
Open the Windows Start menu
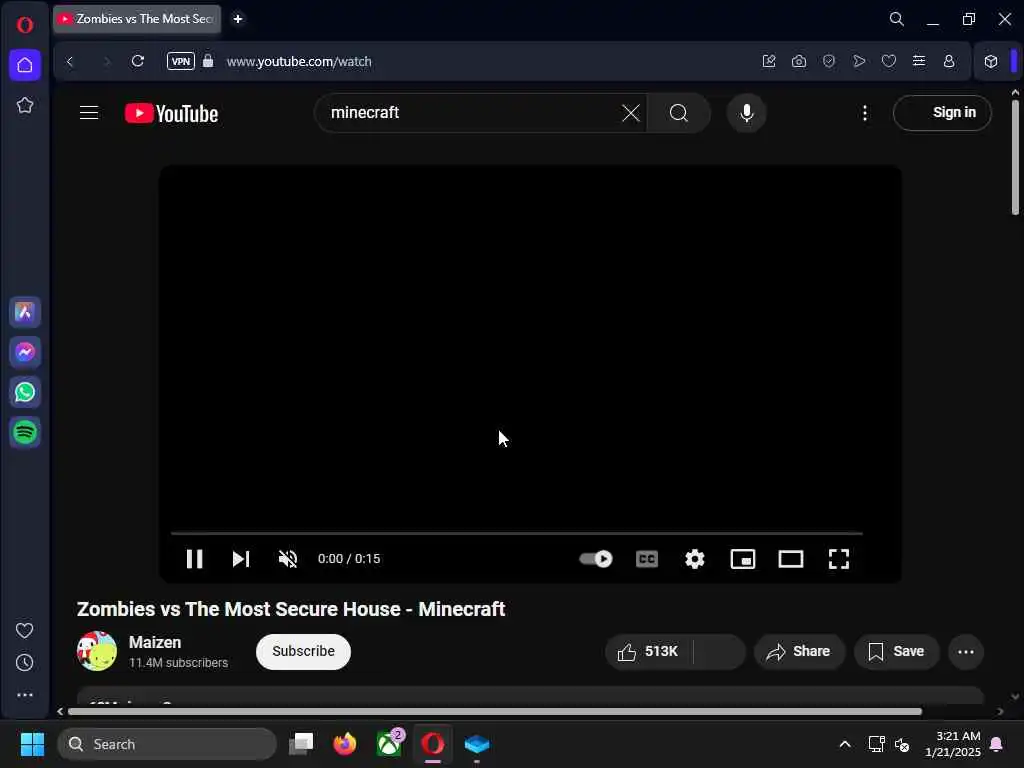pos(32,744)
